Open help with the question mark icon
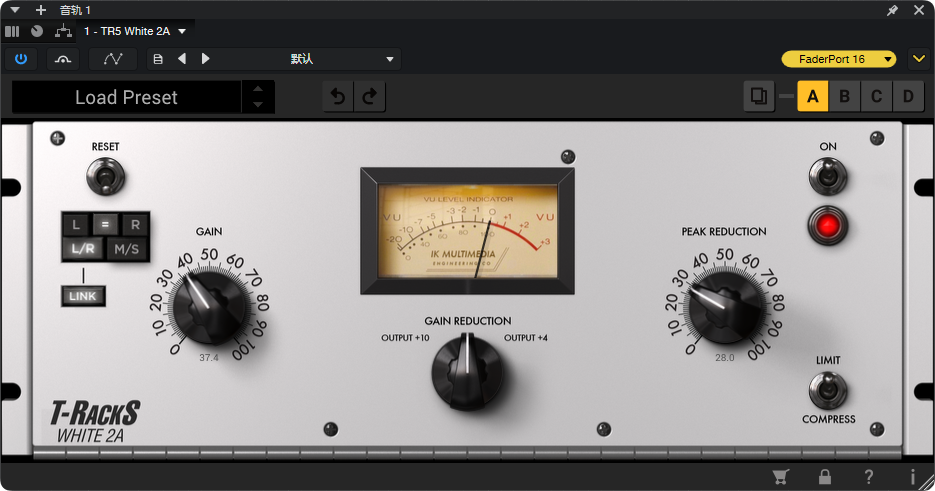935x491 pixels. pyautogui.click(x=869, y=477)
